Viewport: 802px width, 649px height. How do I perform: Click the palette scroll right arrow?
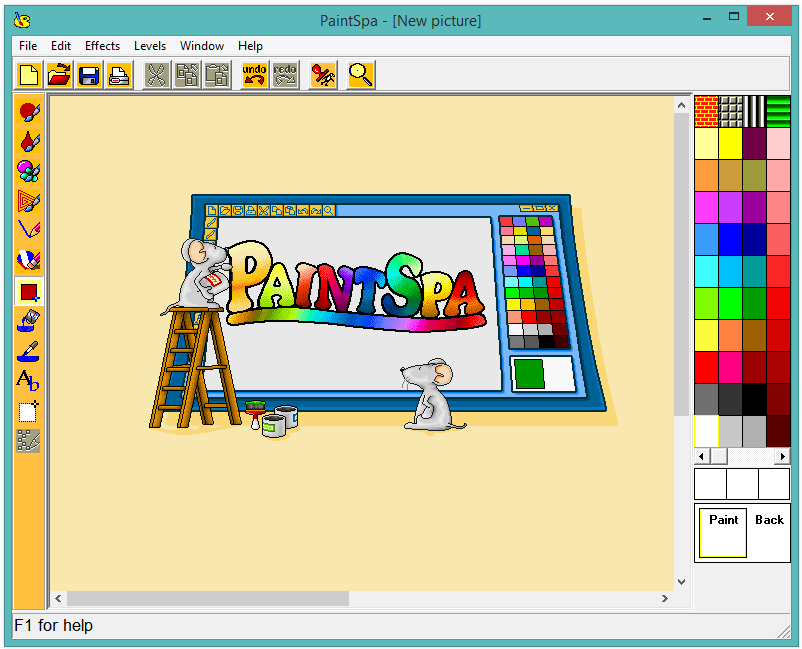782,456
